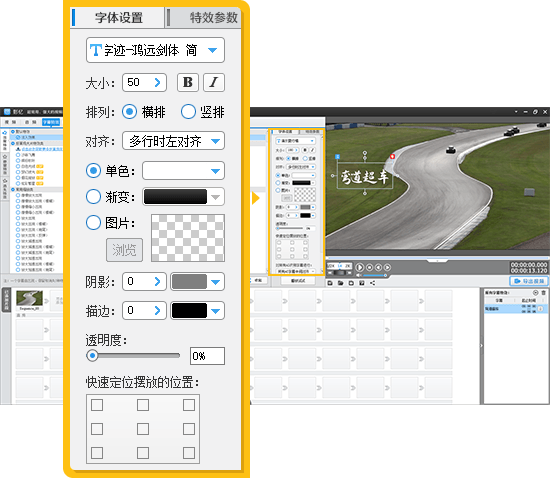550x478 pixels.
Task: Toggle italic I font style
Action: coord(214,82)
